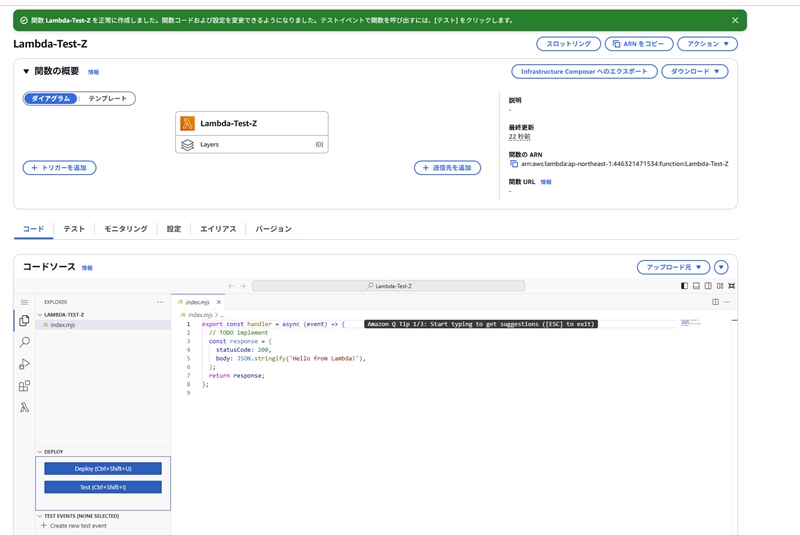Close the index.mjs editor tab
This screenshot has width=800, height=535.
click(219, 302)
